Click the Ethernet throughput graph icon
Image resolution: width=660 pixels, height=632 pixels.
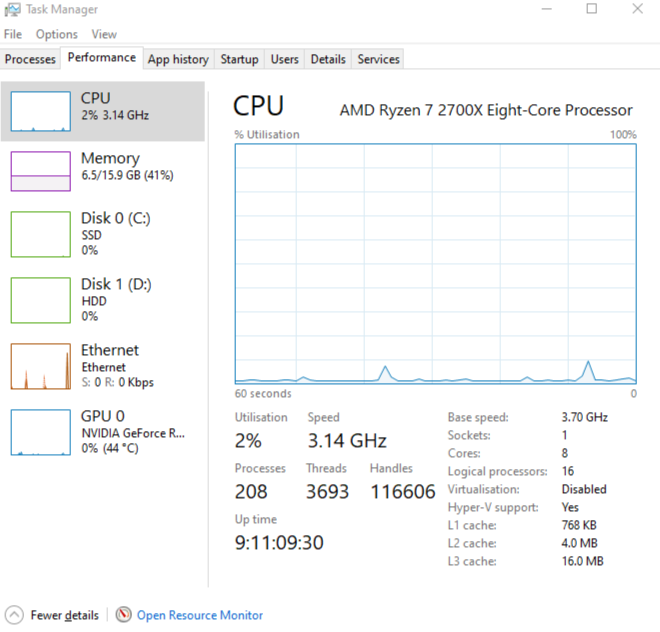coord(40,366)
